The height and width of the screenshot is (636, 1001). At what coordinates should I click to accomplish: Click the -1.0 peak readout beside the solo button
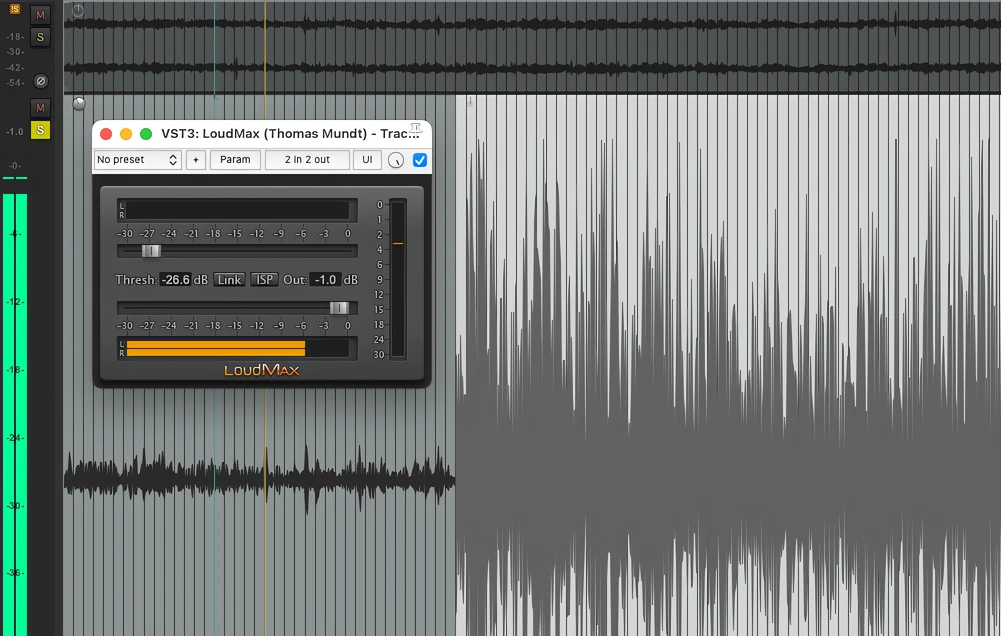pyautogui.click(x=15, y=132)
